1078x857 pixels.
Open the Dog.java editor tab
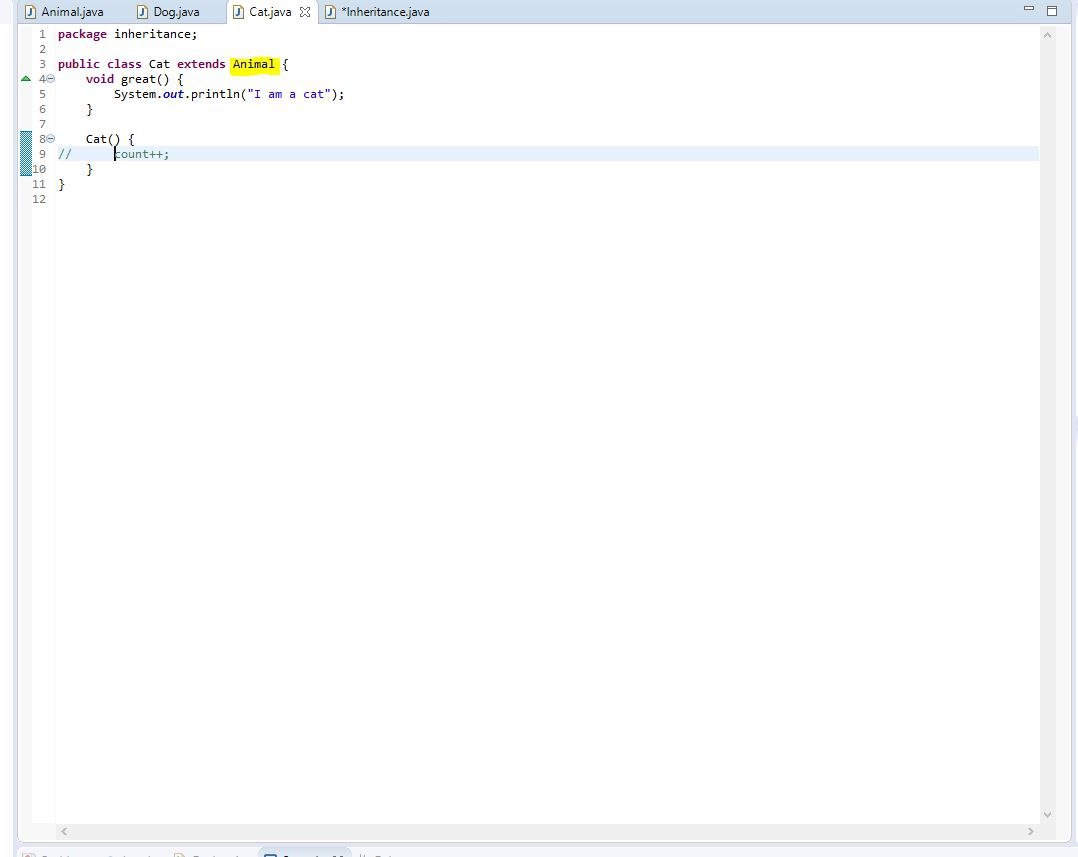(168, 12)
